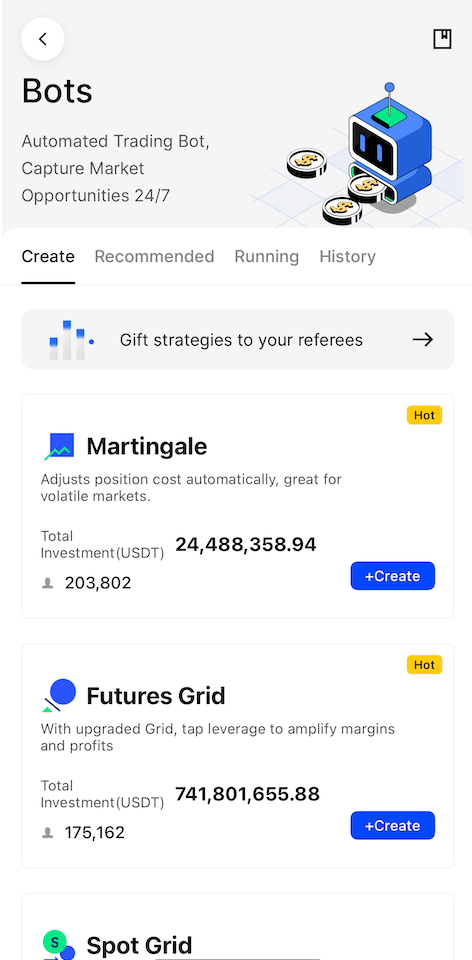
Task: Tap the back arrow button
Action: click(43, 39)
